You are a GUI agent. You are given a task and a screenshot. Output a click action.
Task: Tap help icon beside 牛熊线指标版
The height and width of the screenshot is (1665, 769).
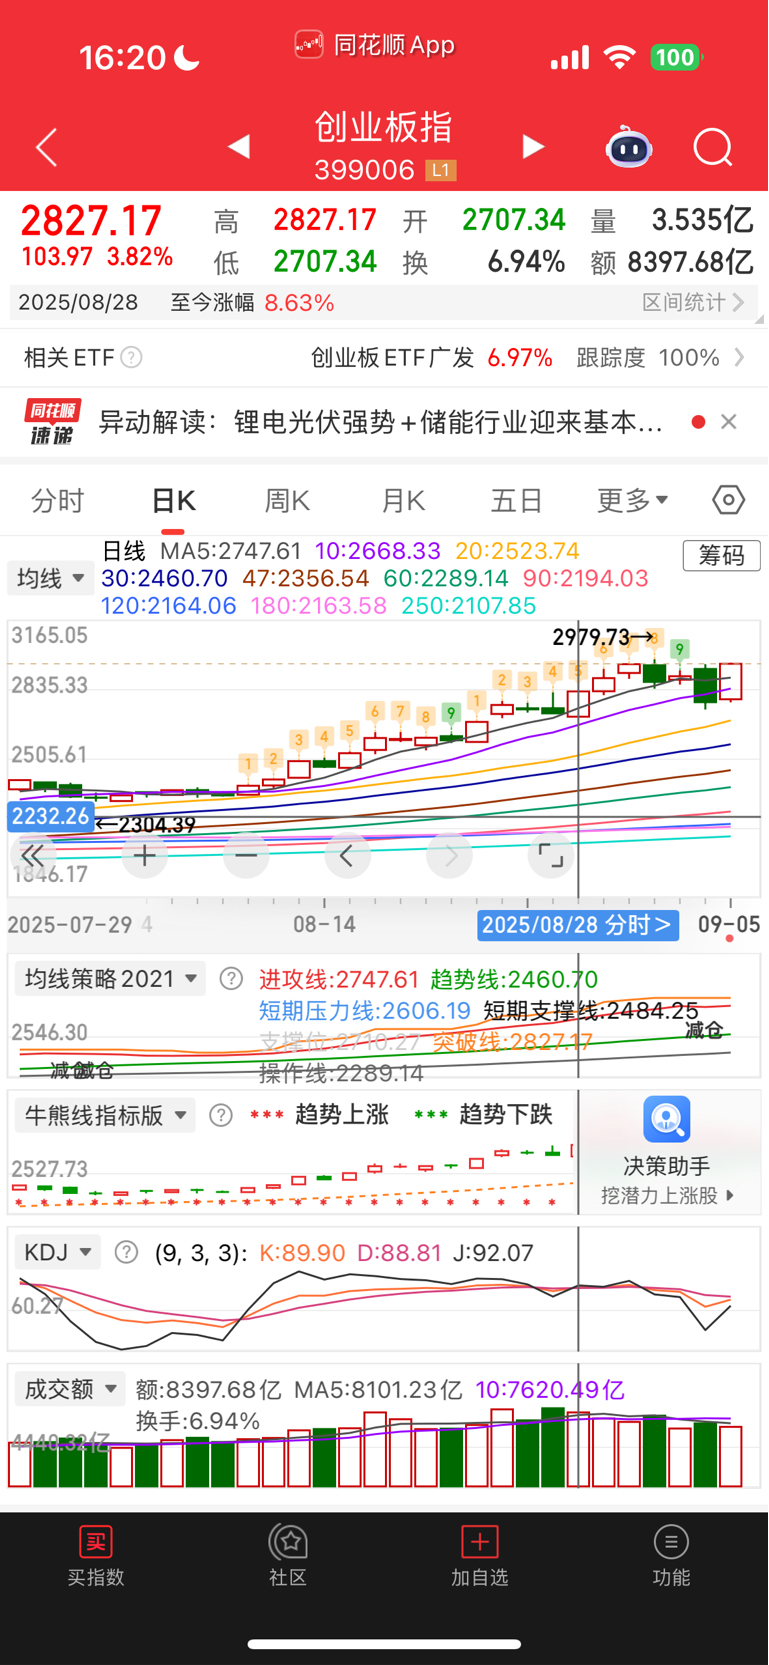pyautogui.click(x=221, y=1115)
